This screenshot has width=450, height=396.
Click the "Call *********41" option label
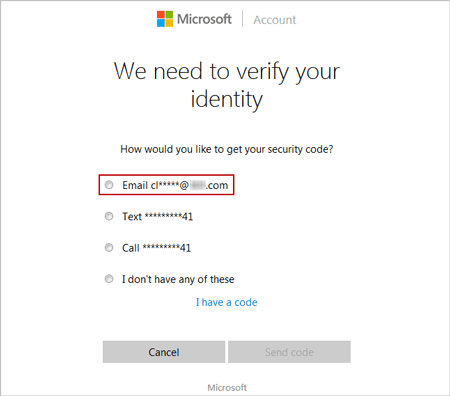(x=156, y=248)
